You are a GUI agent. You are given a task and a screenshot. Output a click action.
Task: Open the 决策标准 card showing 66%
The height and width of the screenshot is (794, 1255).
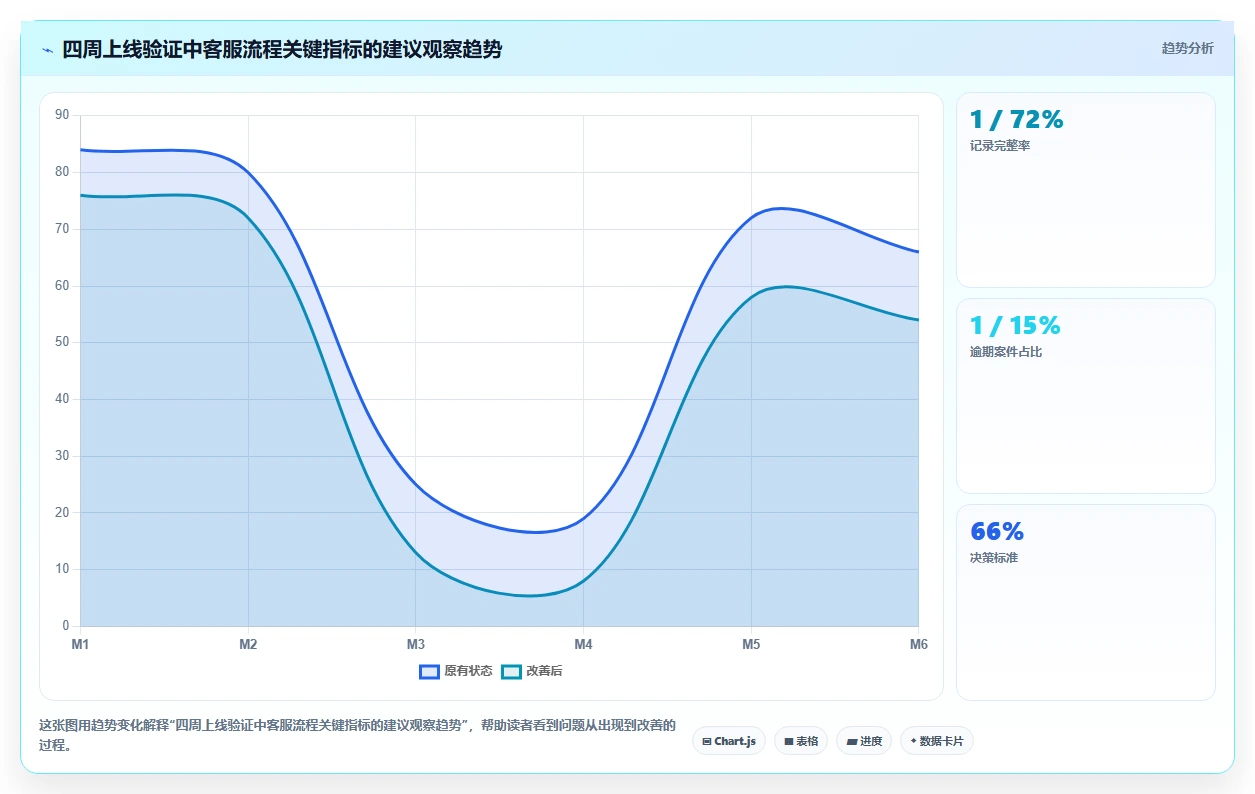(x=1086, y=602)
